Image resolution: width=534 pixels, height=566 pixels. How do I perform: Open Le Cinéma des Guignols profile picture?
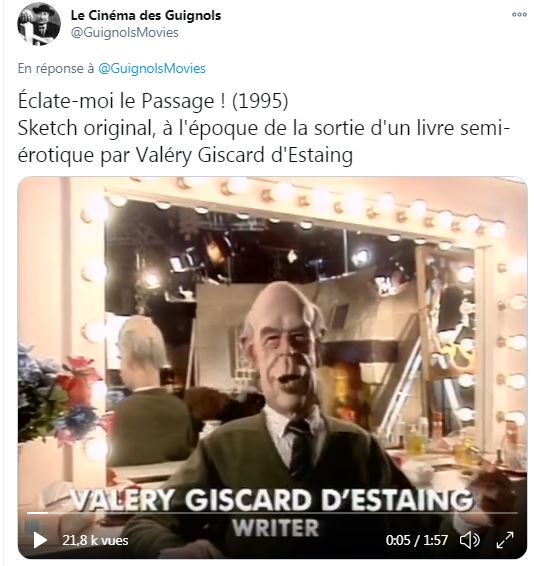(x=39, y=24)
